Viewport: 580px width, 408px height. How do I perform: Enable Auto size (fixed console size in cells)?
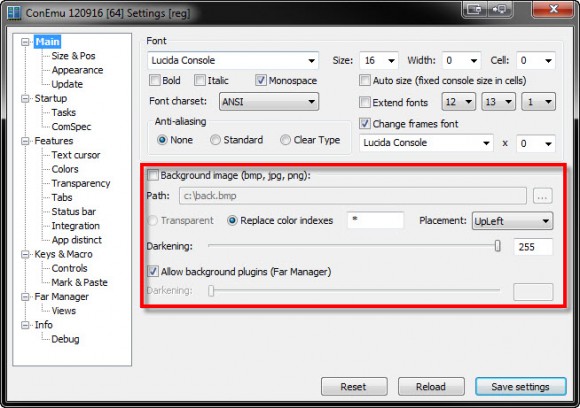[365, 80]
